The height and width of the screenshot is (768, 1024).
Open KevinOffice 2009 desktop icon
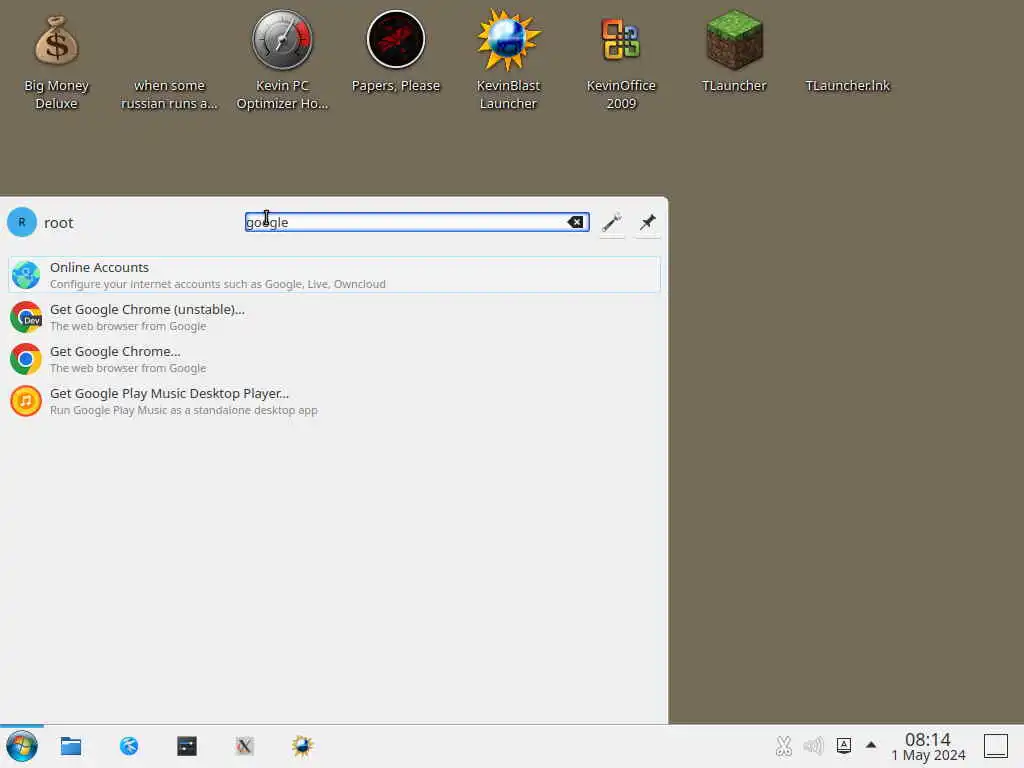coord(620,61)
